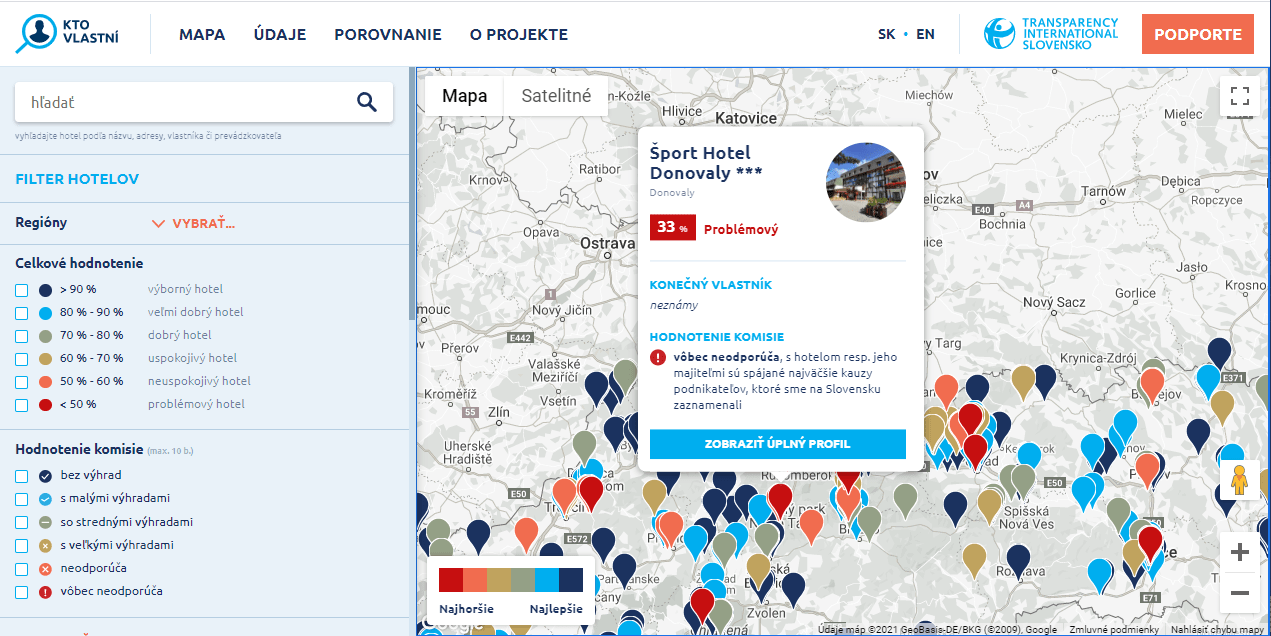
Task: Click the dark red Najhoršie legend swatch
Action: 451,581
